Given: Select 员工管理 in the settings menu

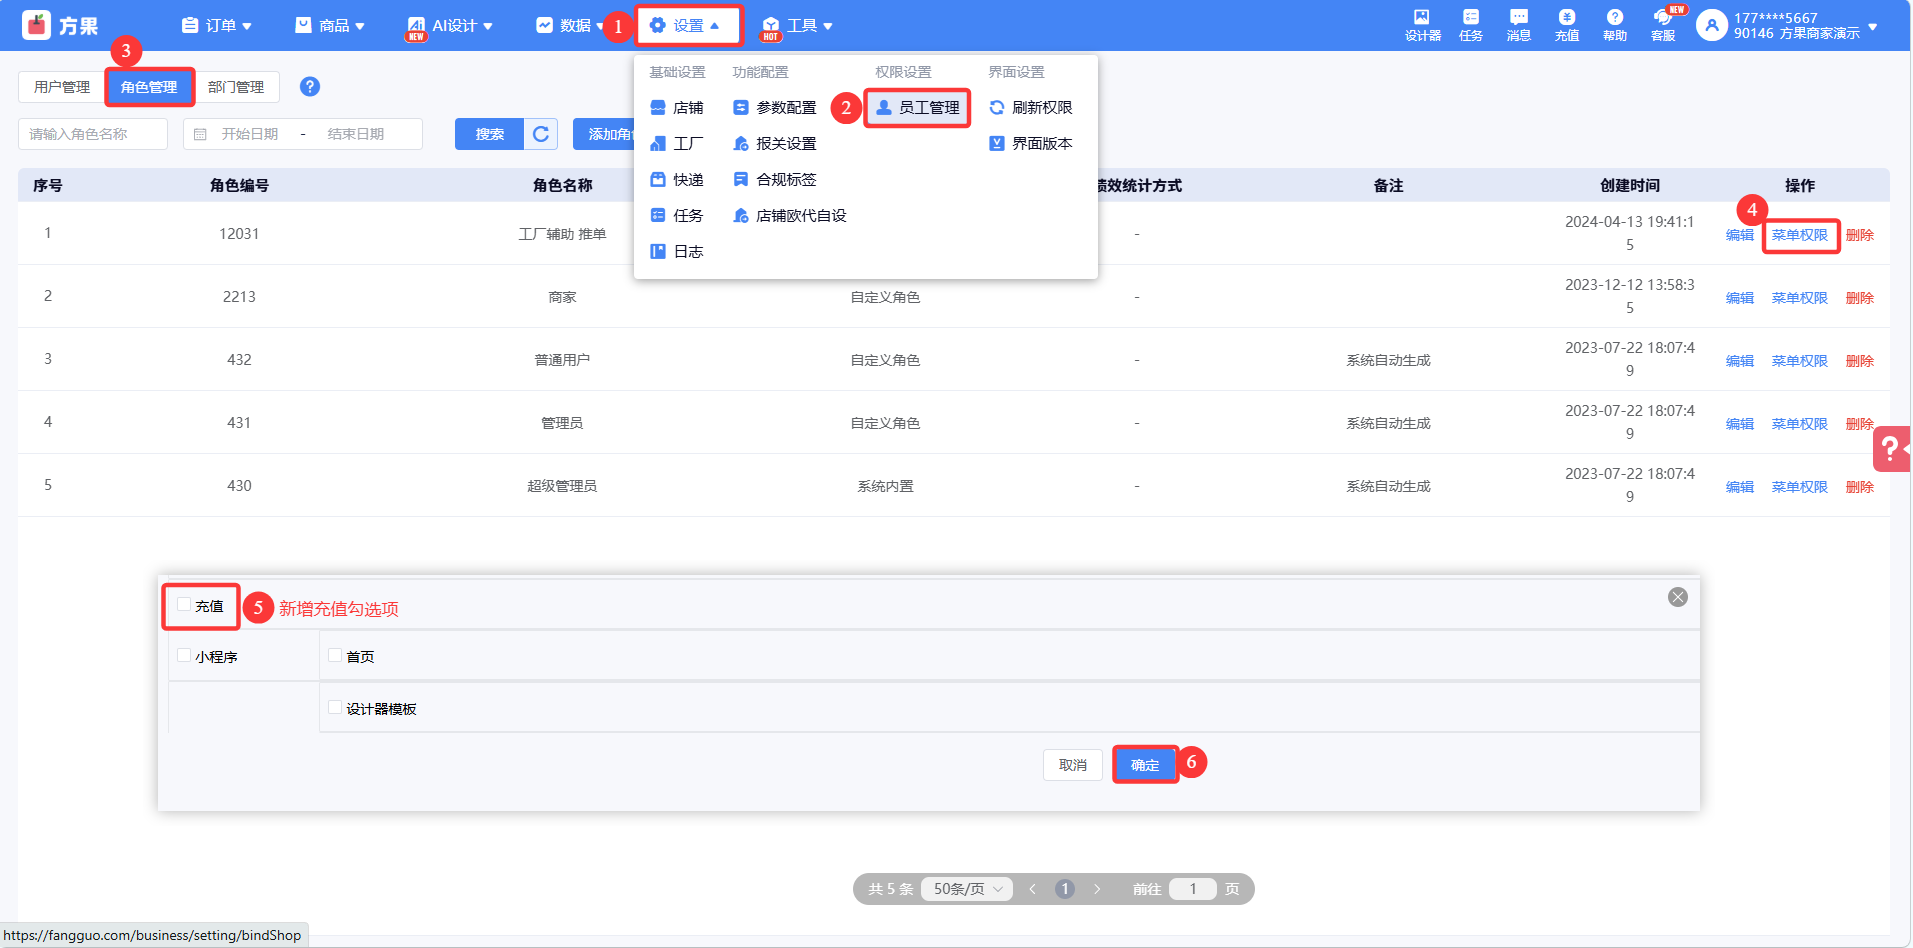Looking at the screenshot, I should click(918, 108).
